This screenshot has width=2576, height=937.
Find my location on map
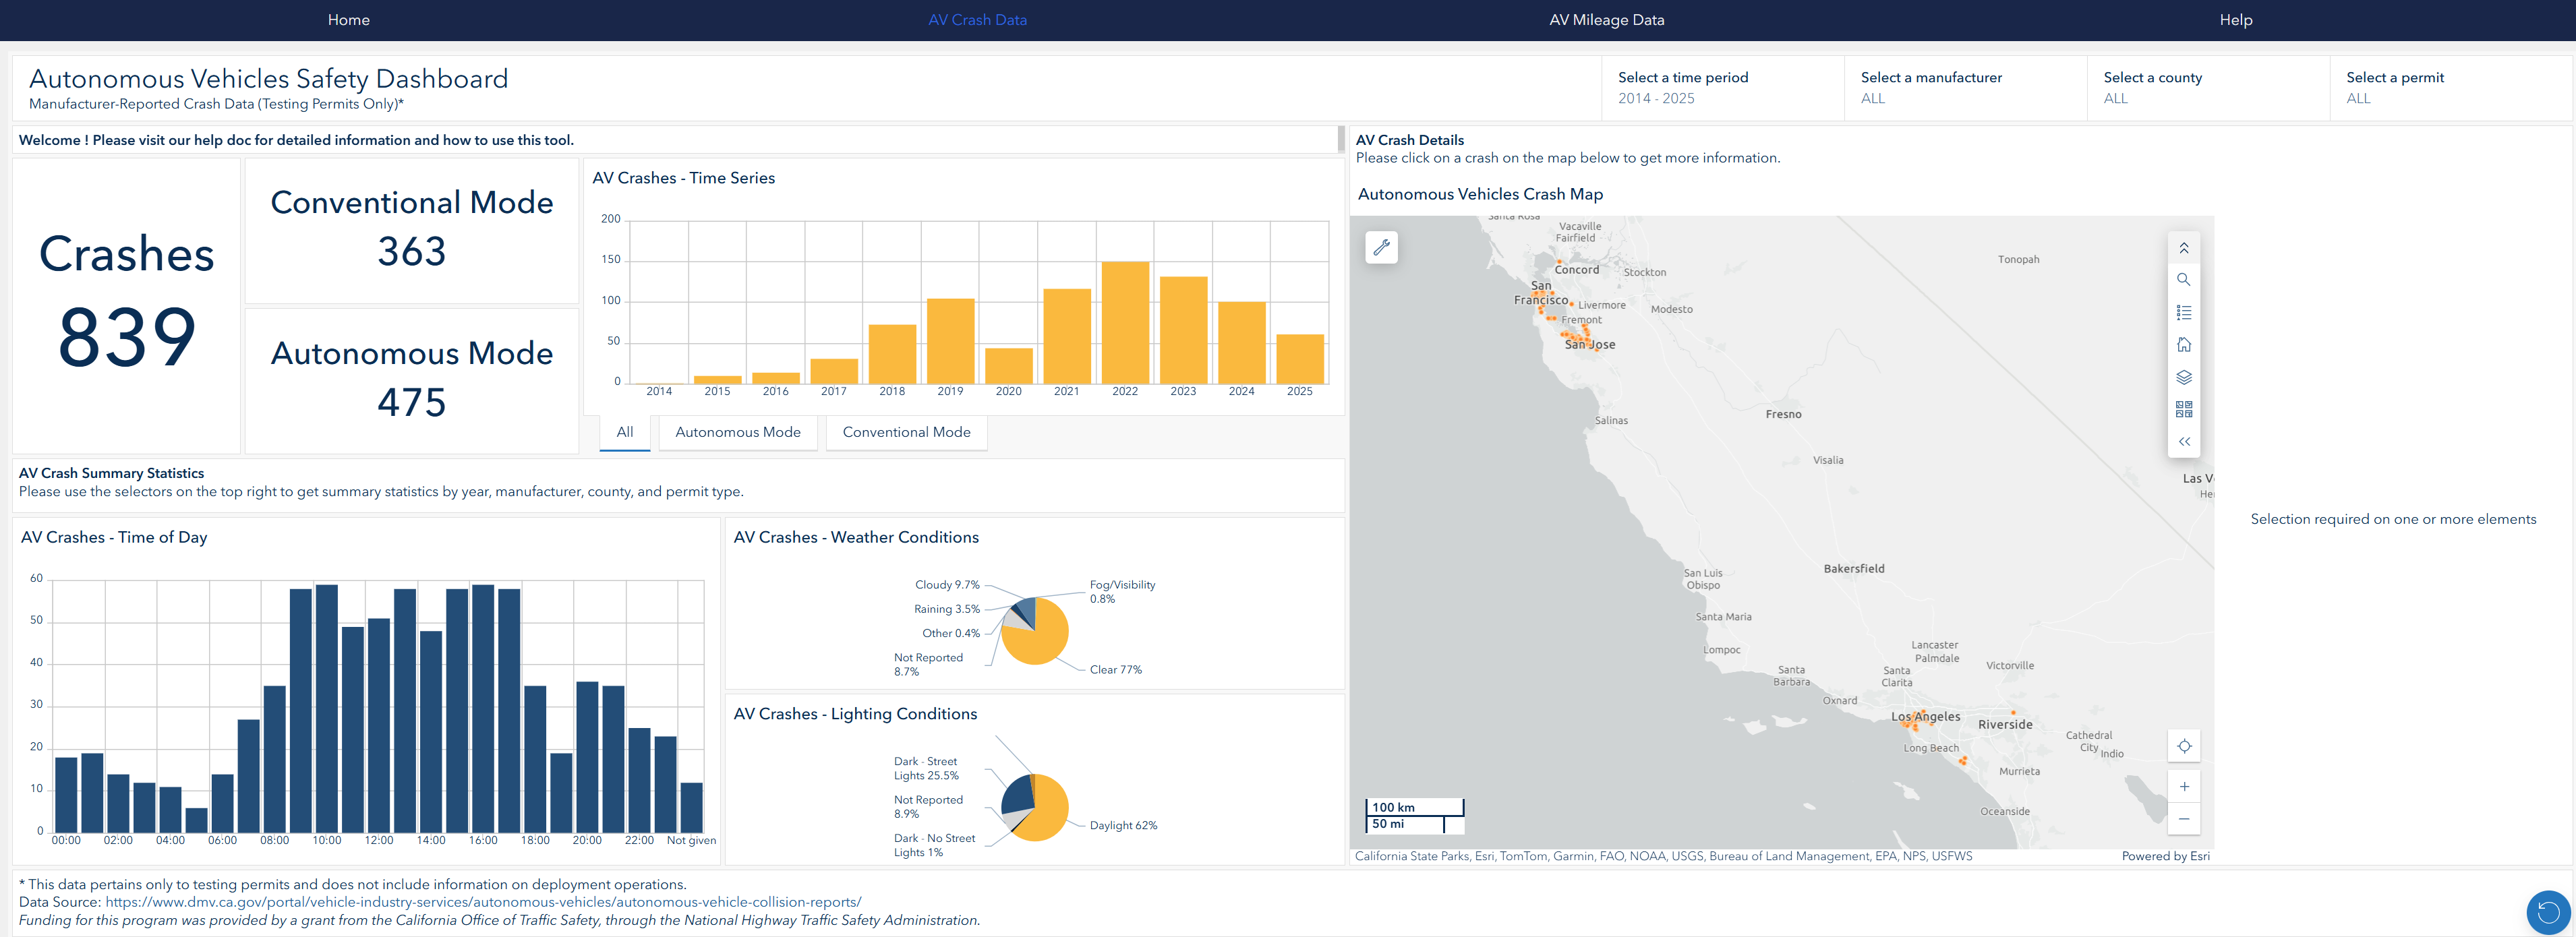[x=2184, y=746]
